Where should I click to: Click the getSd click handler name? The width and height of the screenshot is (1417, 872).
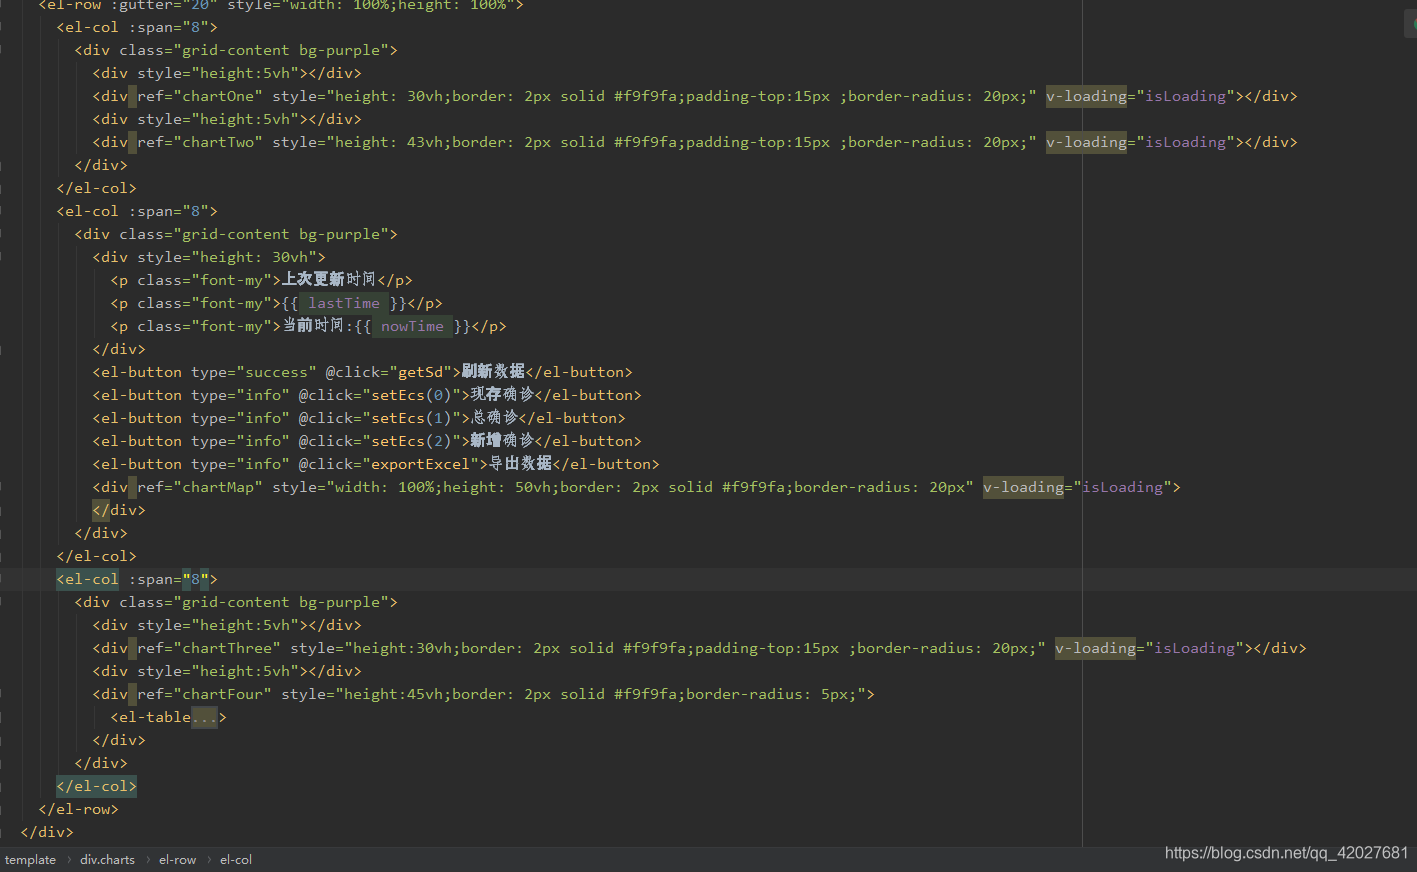(420, 372)
